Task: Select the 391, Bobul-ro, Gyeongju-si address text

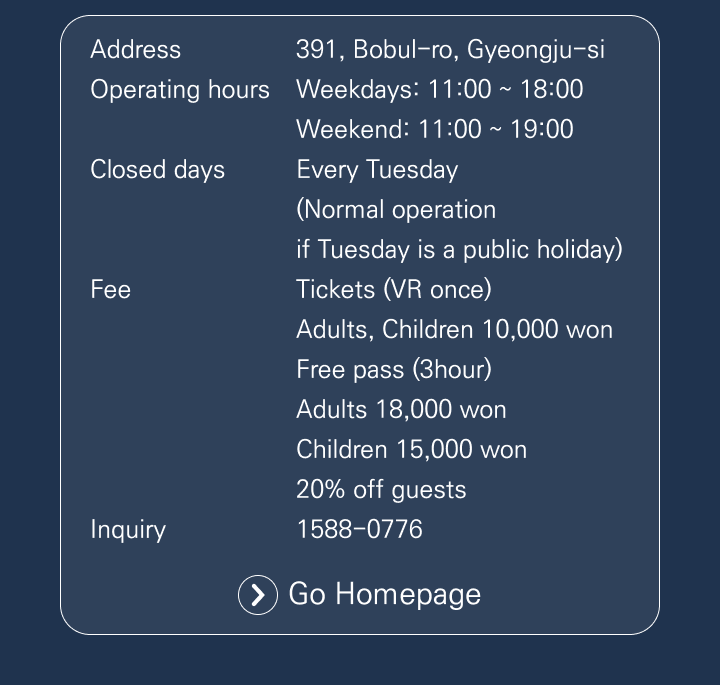Action: pyautogui.click(x=450, y=50)
